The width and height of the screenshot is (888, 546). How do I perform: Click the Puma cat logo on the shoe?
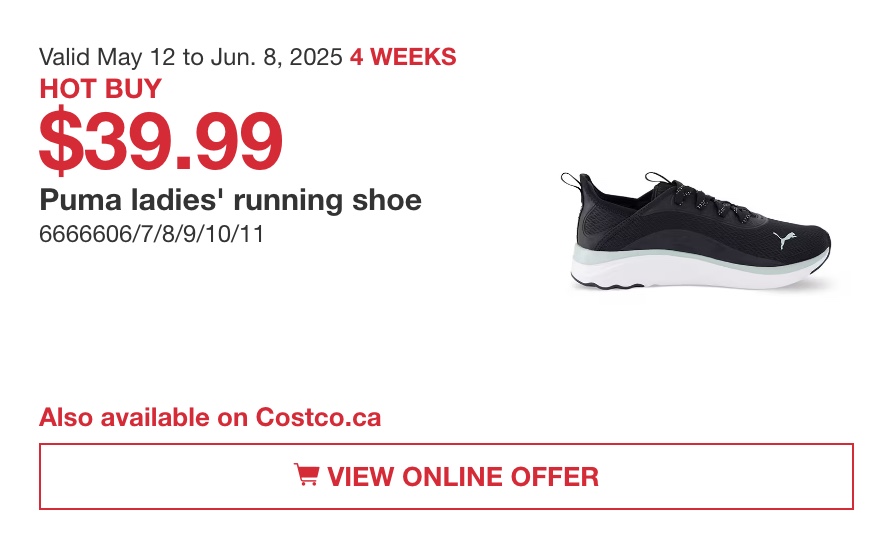pos(784,240)
